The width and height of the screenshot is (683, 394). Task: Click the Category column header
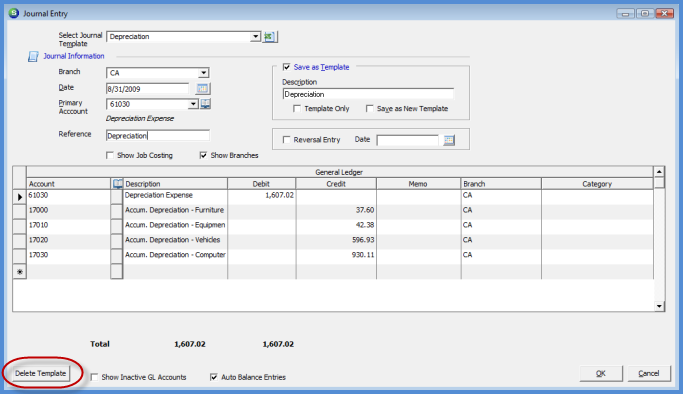click(597, 184)
